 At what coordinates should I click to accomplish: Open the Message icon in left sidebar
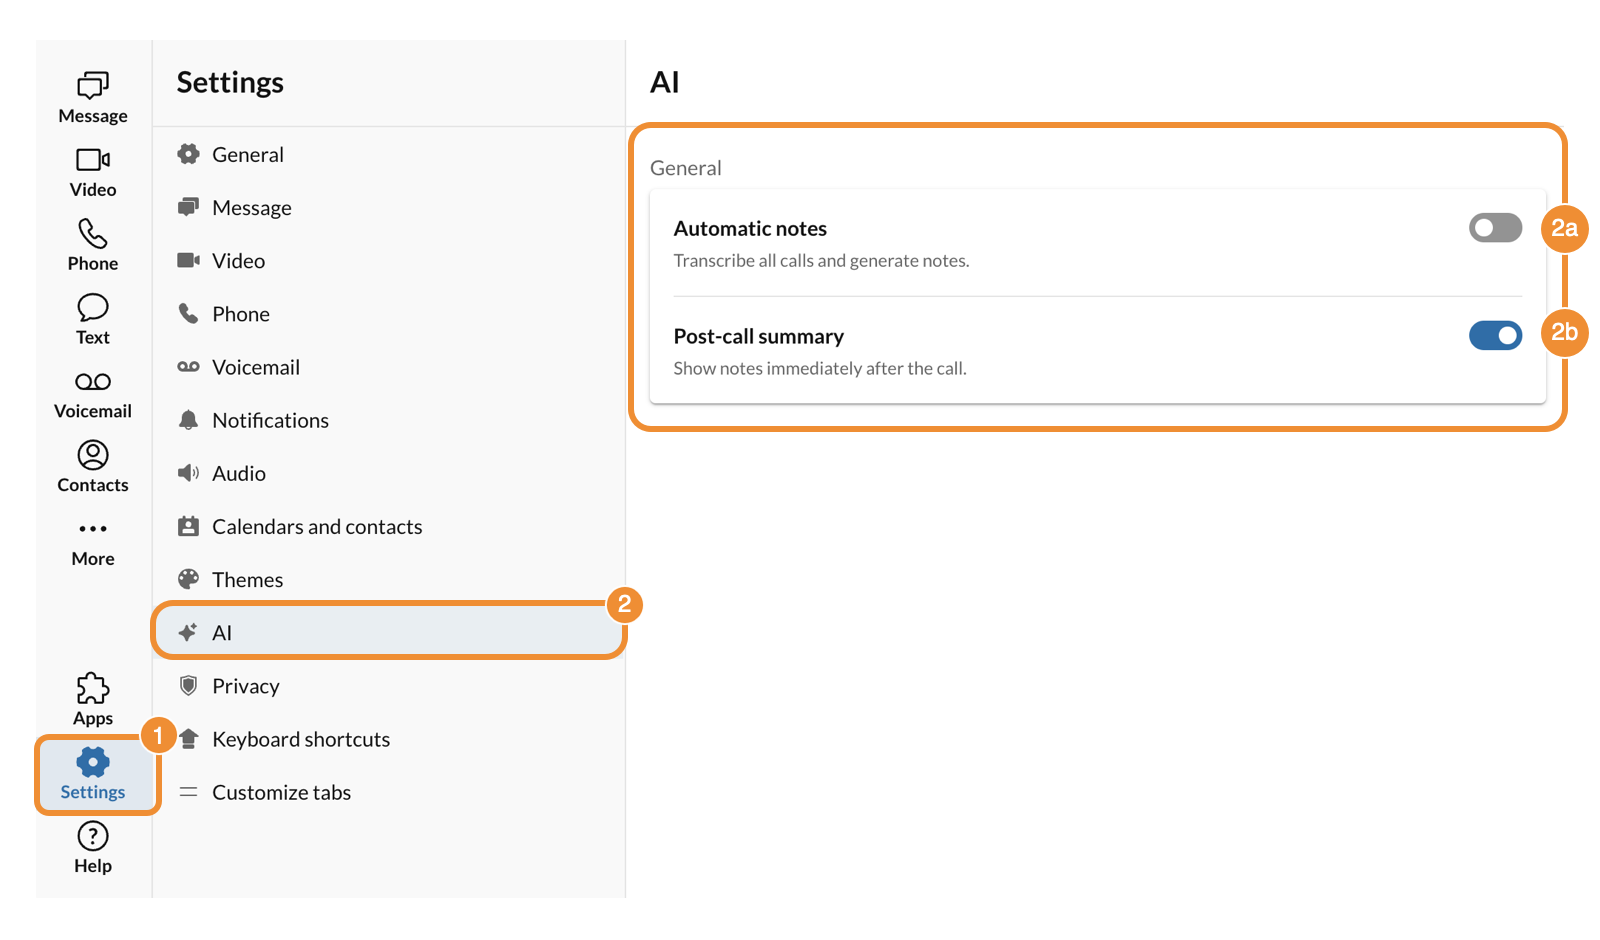(93, 86)
